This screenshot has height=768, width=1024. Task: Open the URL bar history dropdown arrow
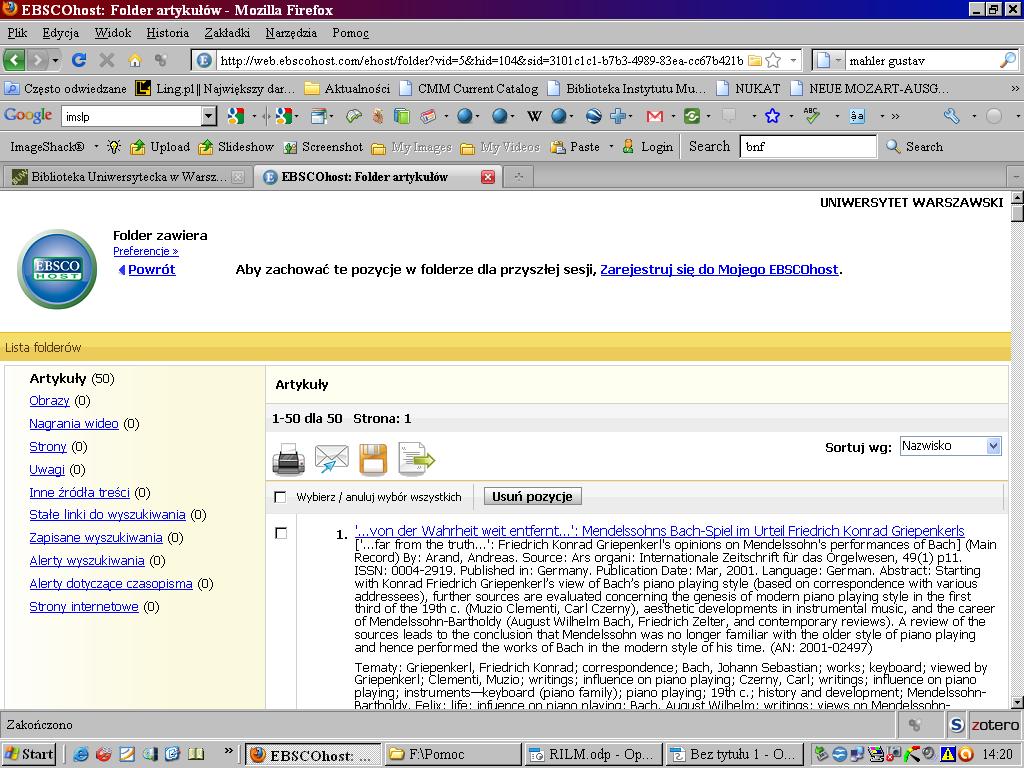click(x=793, y=61)
